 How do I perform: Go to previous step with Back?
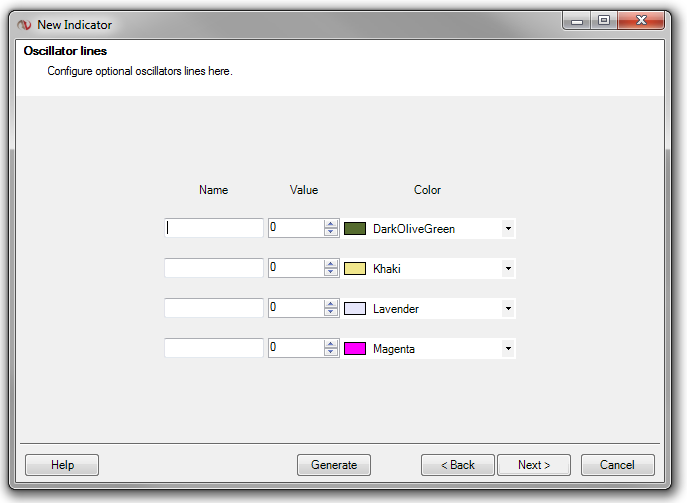[x=458, y=465]
